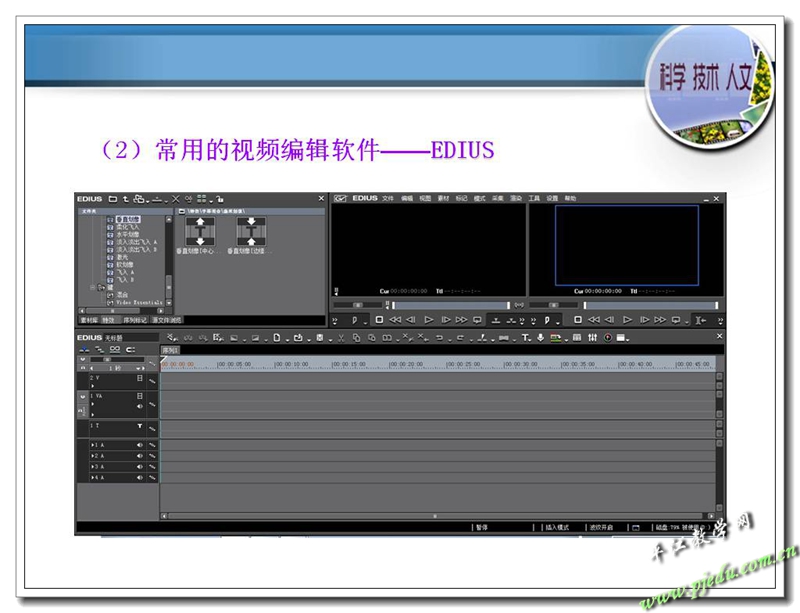Click the red record icon in timeline toolbar

608,338
